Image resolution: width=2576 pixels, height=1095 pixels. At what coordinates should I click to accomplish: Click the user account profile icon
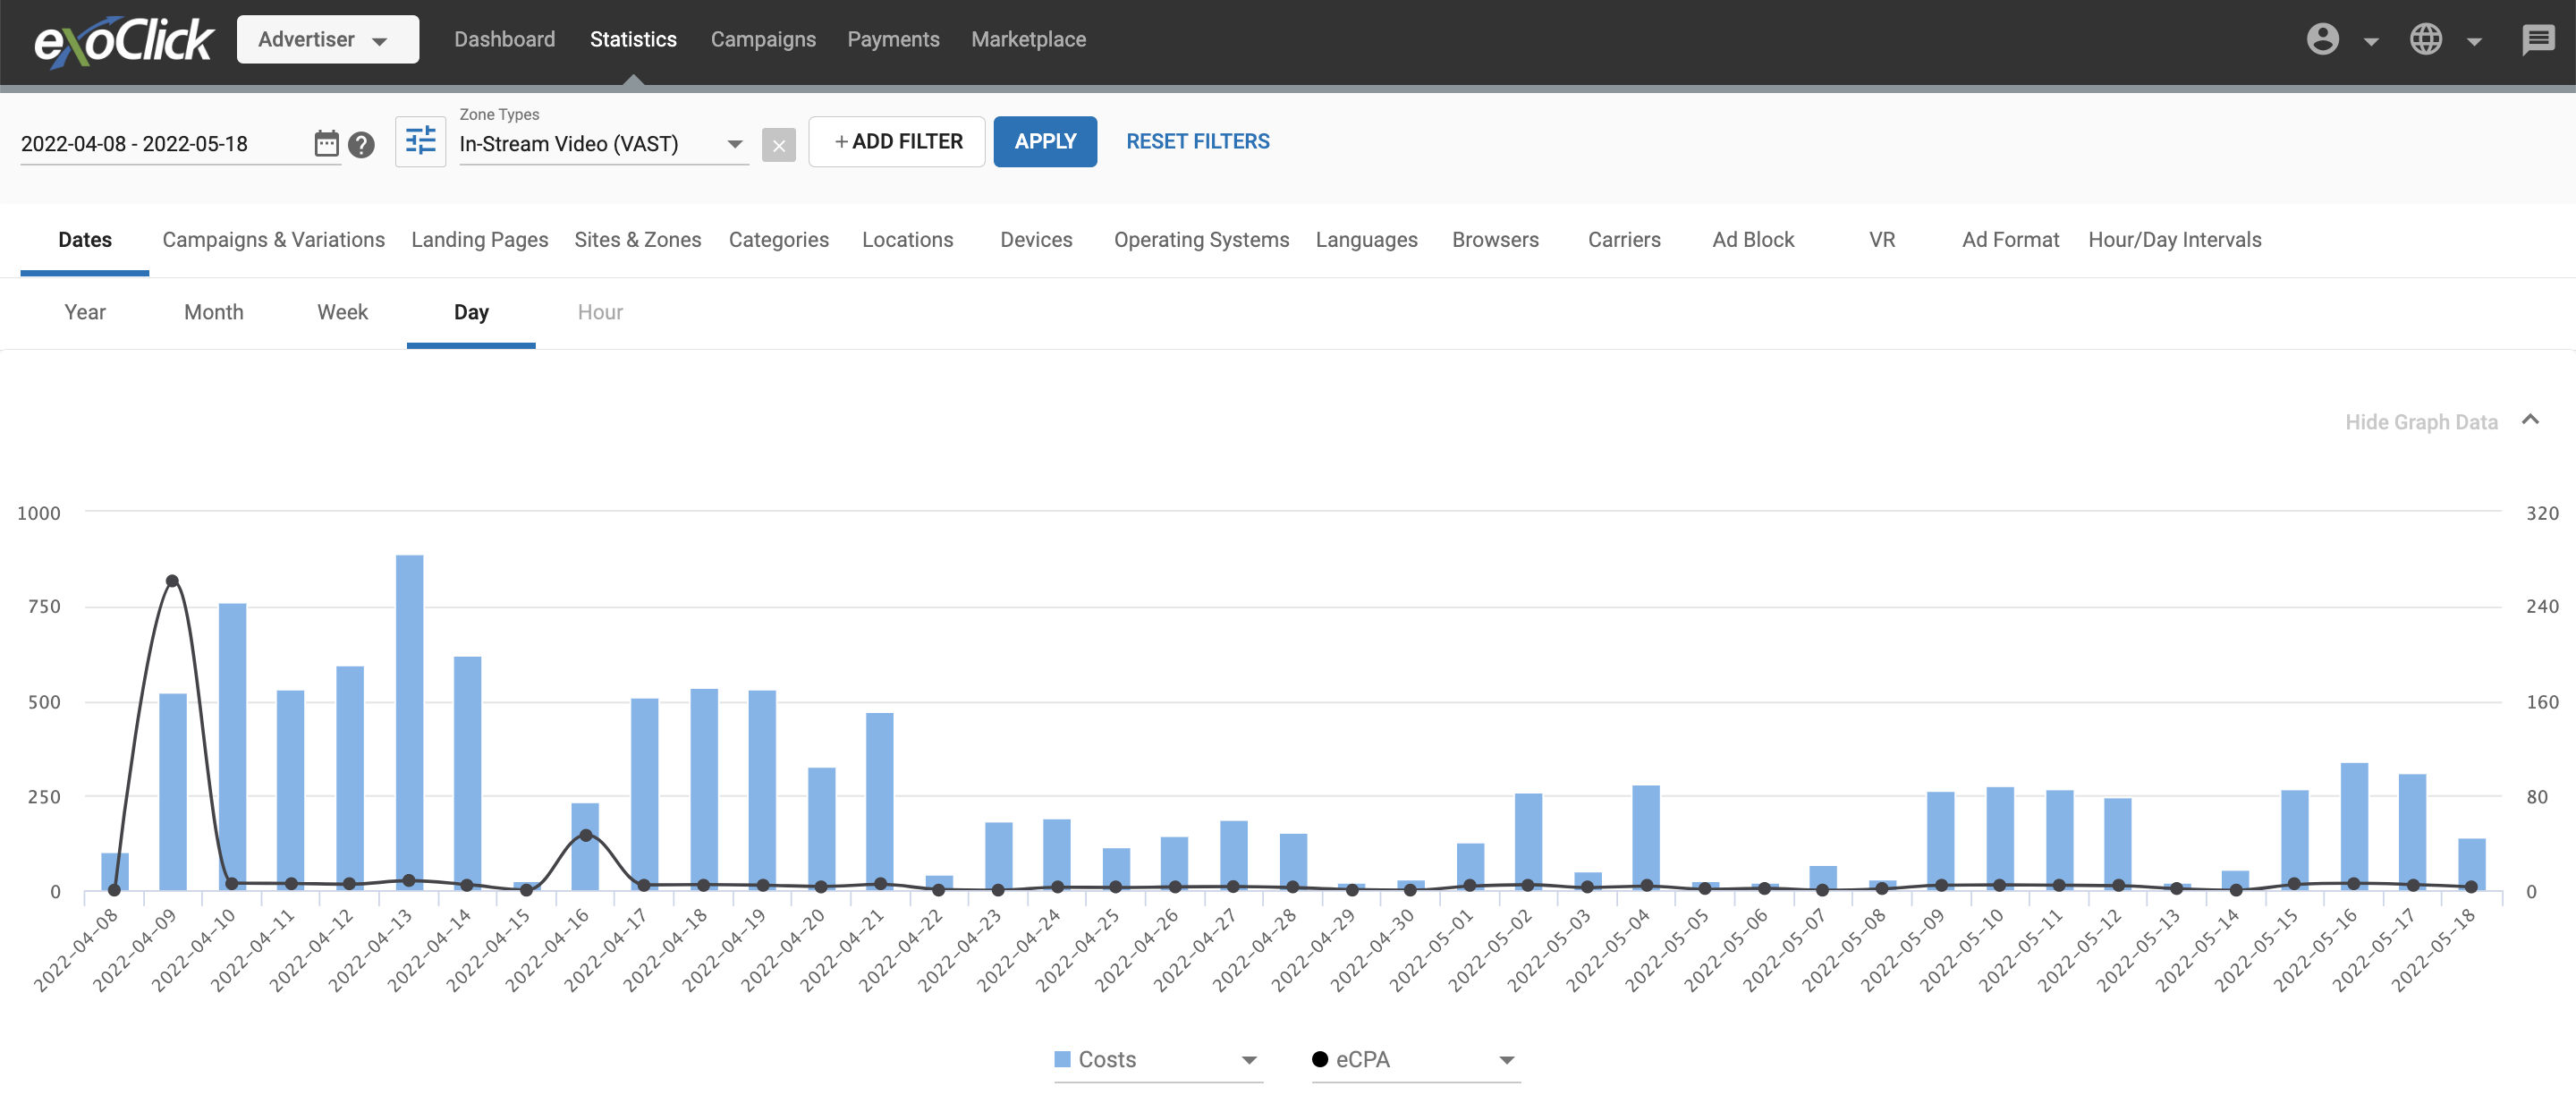click(x=2323, y=39)
